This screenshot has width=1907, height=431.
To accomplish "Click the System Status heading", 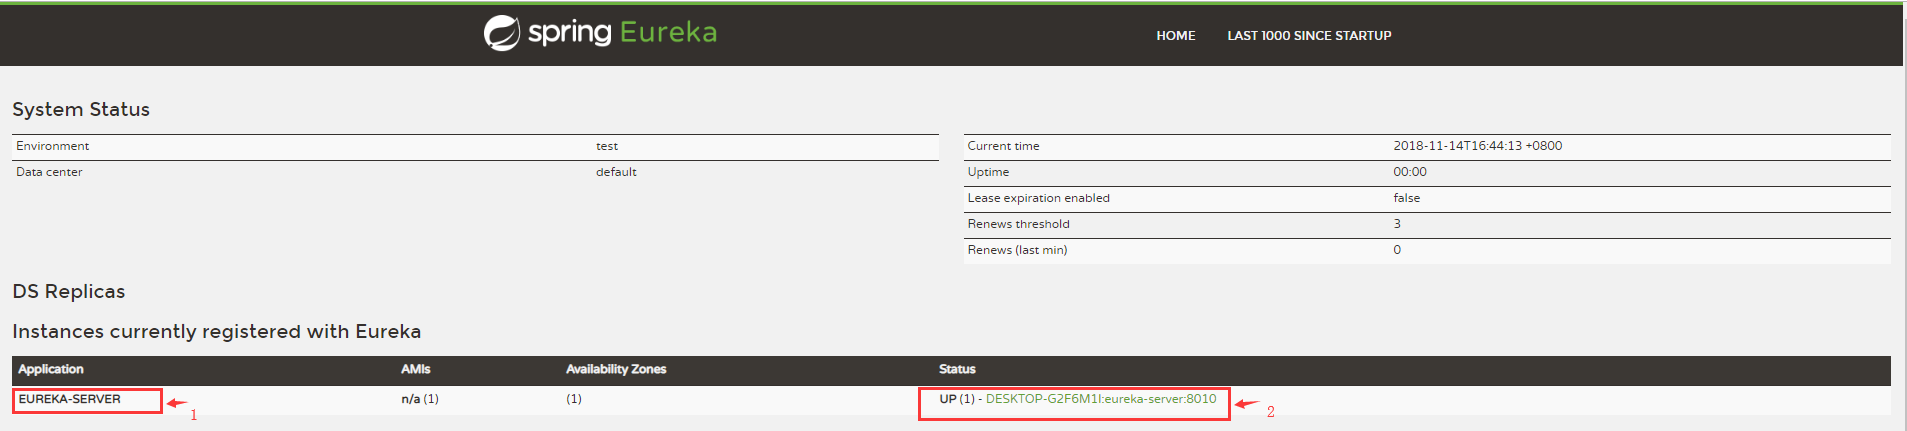I will (x=81, y=109).
